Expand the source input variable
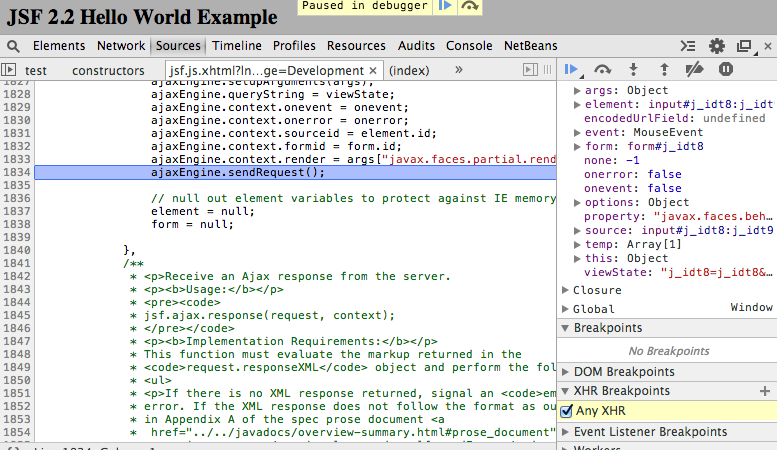 pos(577,230)
